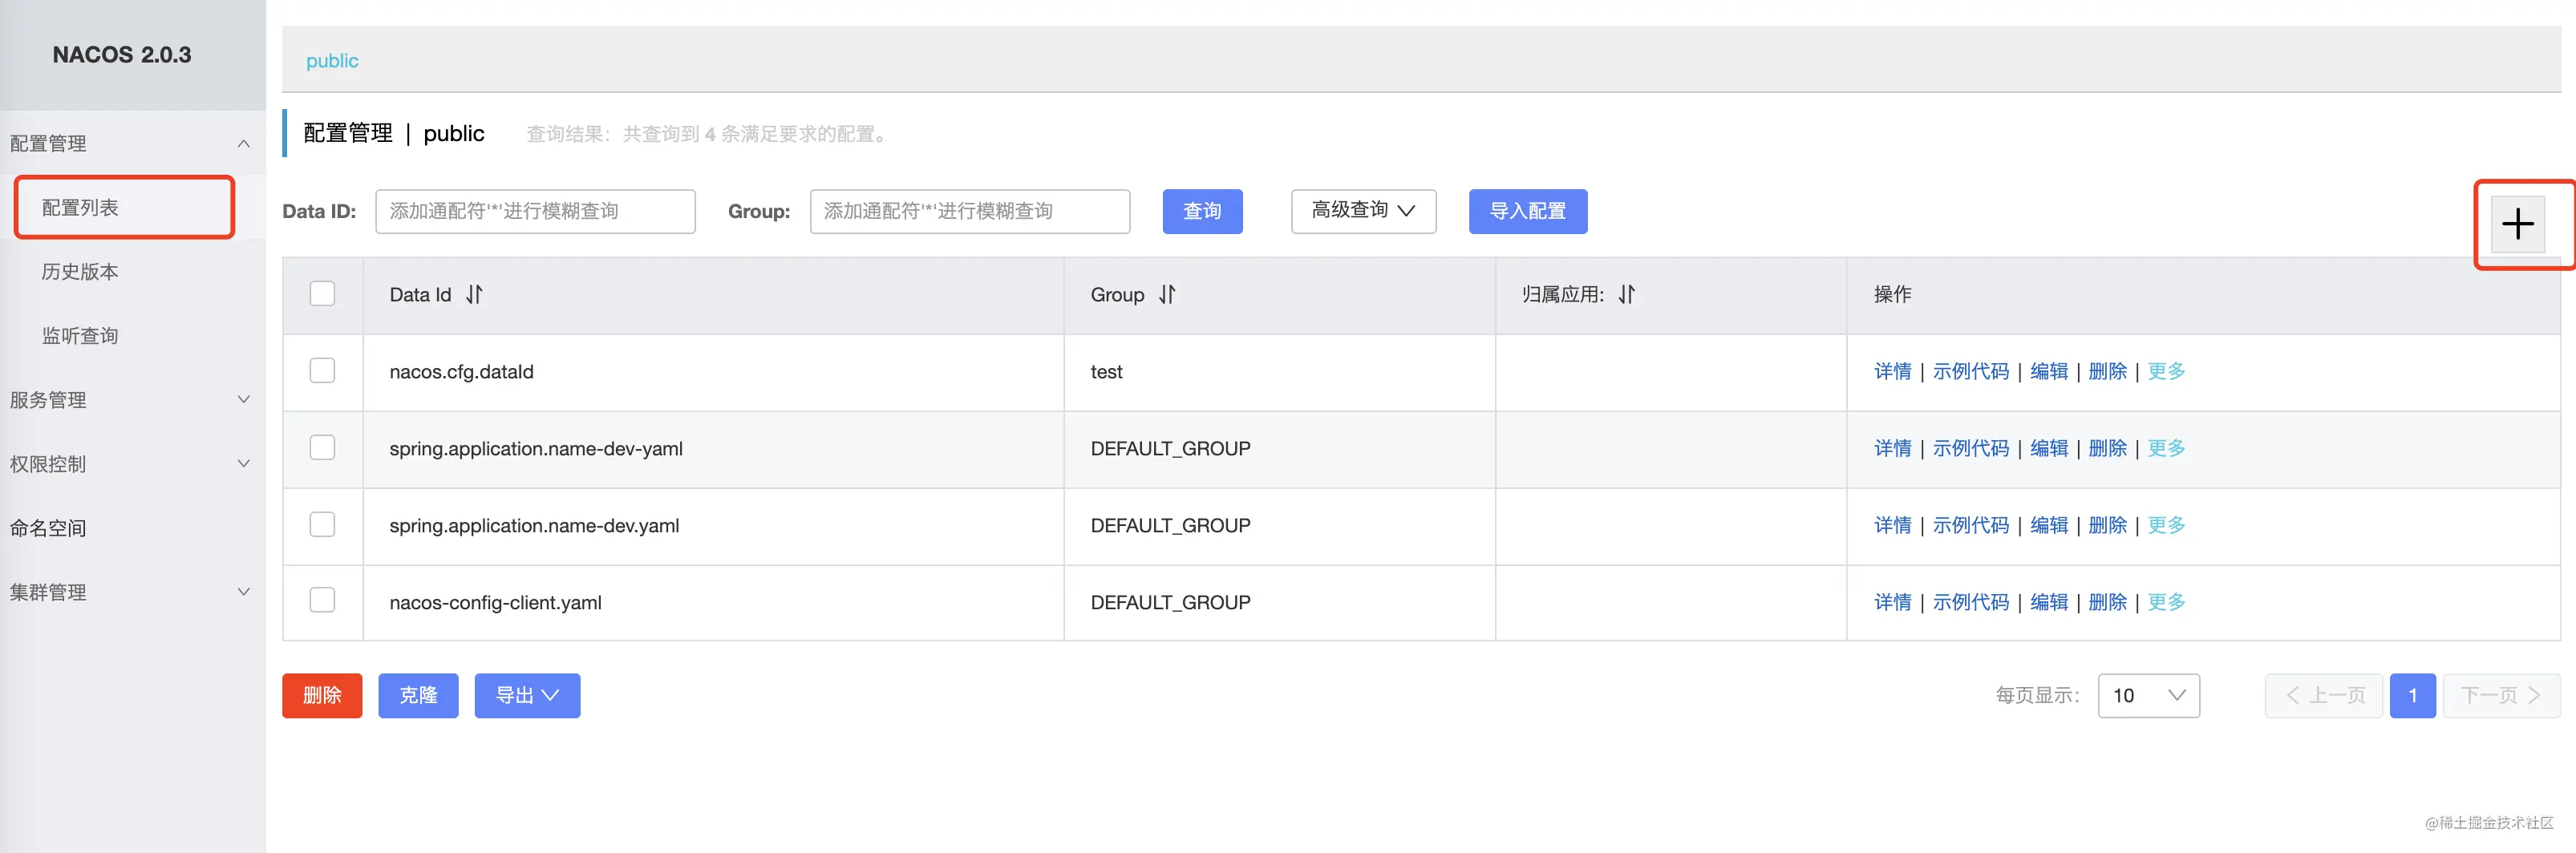The image size is (2576, 853).
Task: Click 删除 link for spring.application.name-dev-yaml
Action: click(2107, 448)
